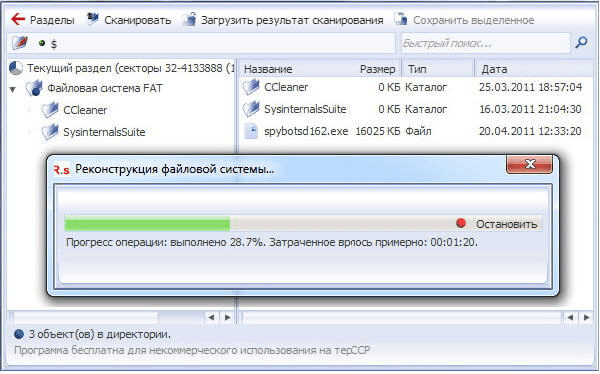Viewport: 600px width, 374px height.
Task: Click the red back arrow icon for Разделы
Action: click(x=18, y=19)
